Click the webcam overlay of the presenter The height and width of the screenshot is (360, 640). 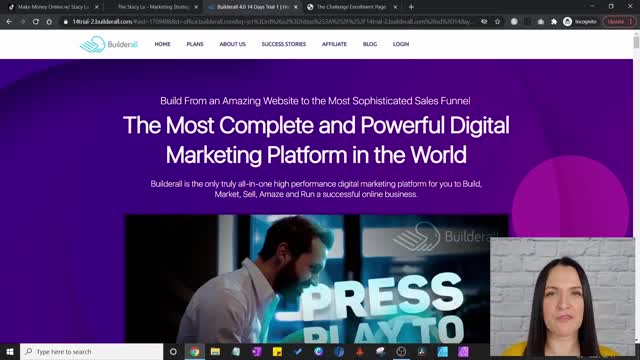(x=562, y=297)
